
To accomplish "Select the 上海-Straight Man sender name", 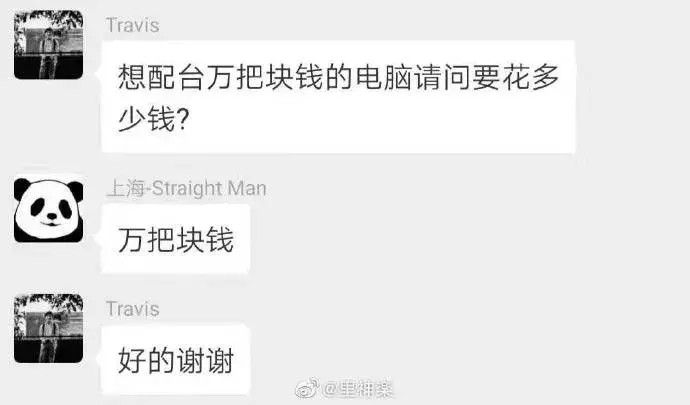I will tap(187, 188).
